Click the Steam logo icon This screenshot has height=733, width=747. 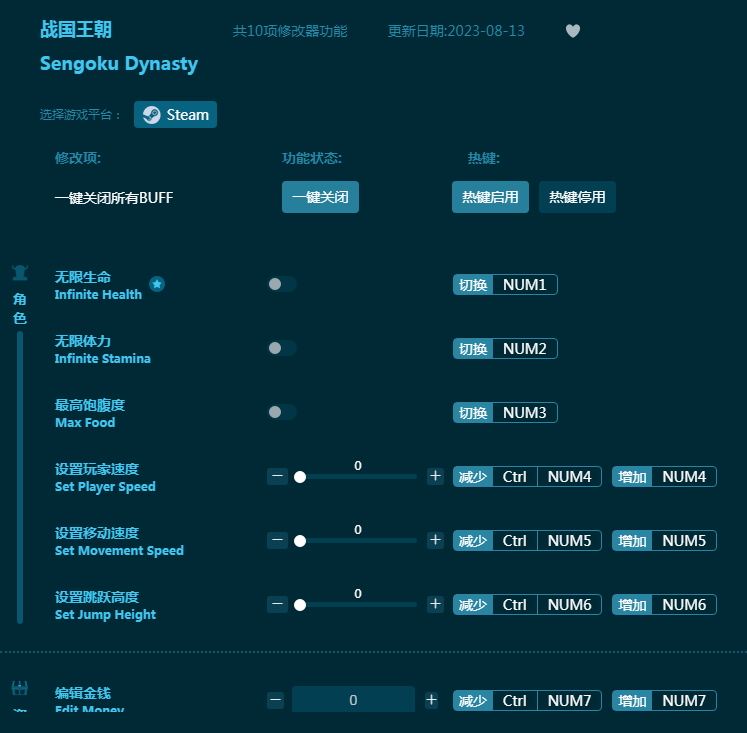click(x=151, y=115)
